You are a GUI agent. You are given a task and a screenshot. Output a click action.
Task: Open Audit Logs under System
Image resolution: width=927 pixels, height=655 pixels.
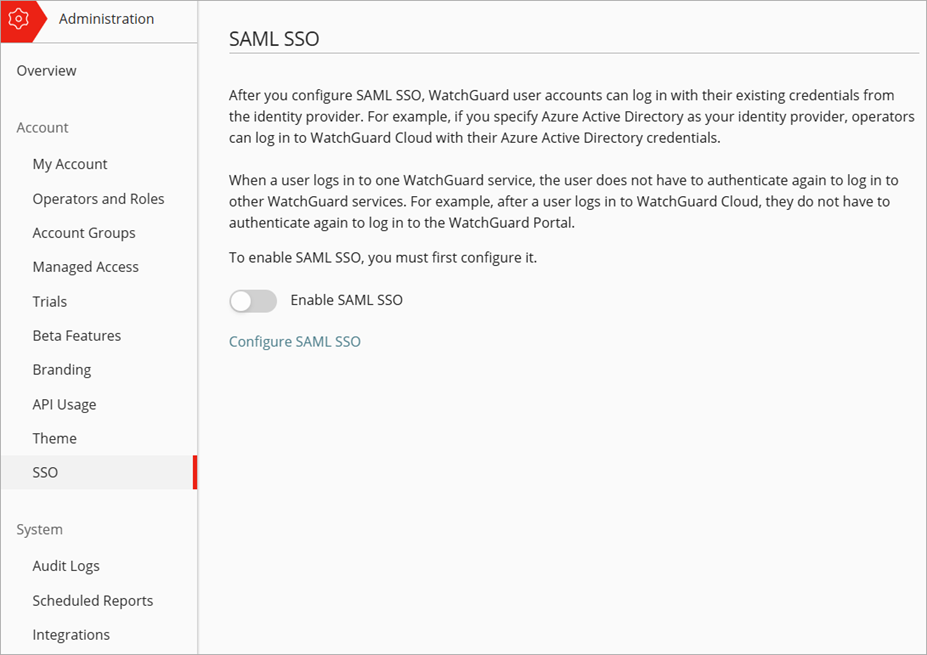pyautogui.click(x=65, y=565)
